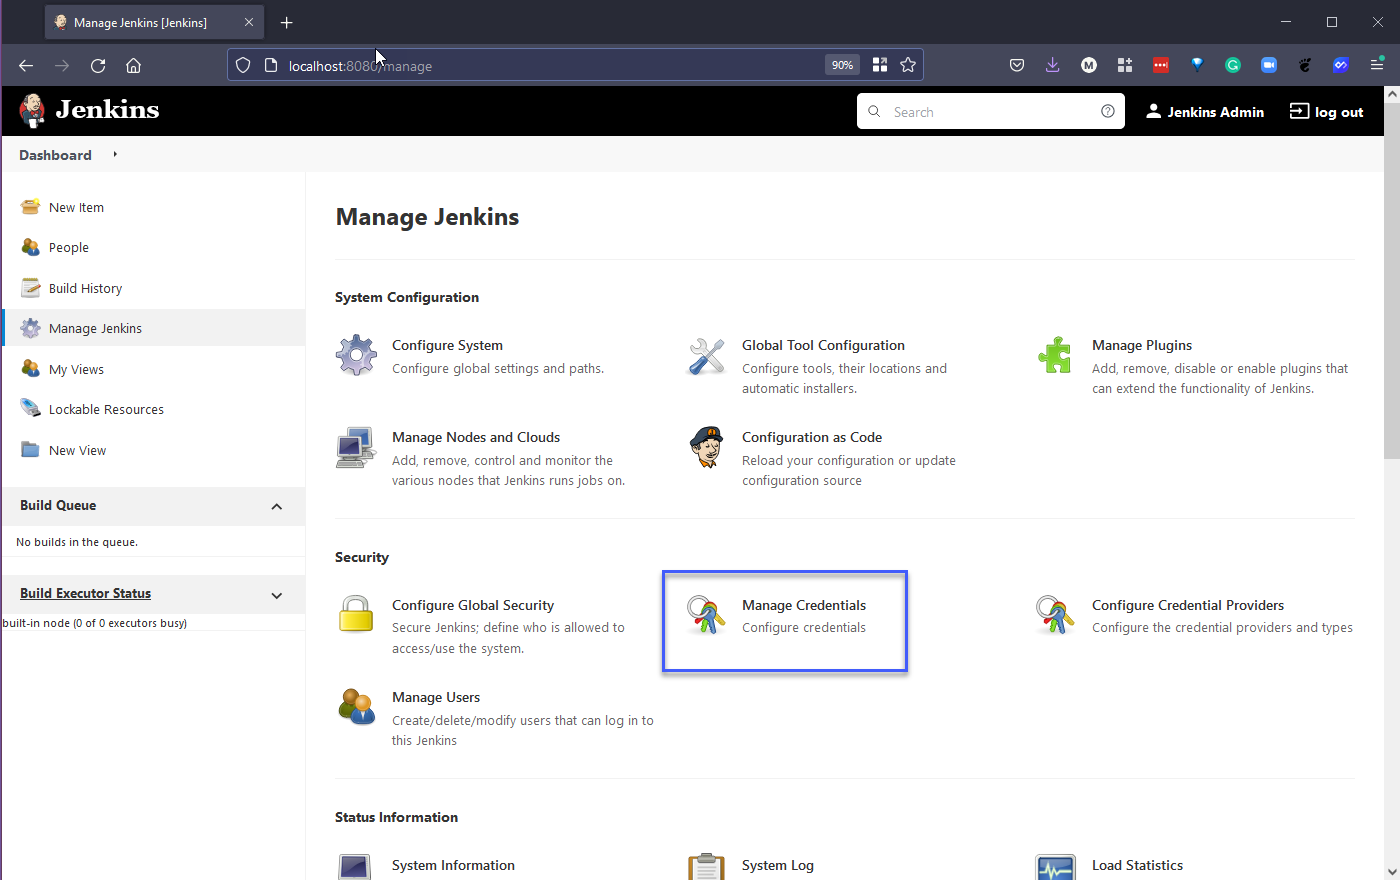
Task: Click the browser zoom level 90% indicator
Action: (842, 65)
